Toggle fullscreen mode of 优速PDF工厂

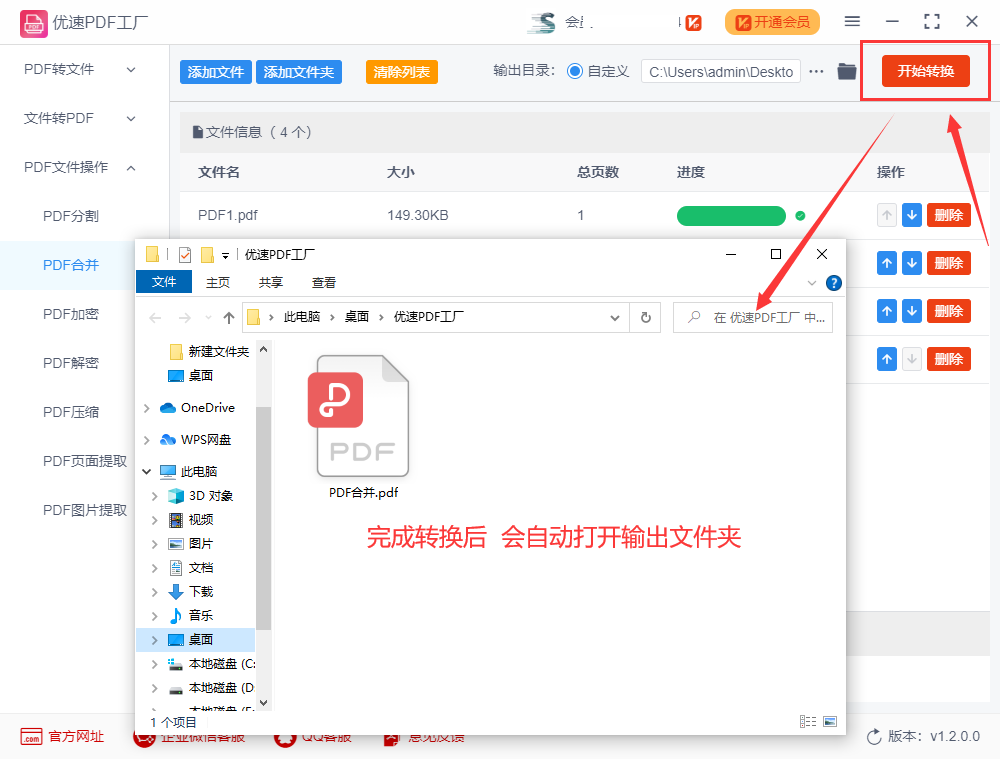tap(932, 22)
